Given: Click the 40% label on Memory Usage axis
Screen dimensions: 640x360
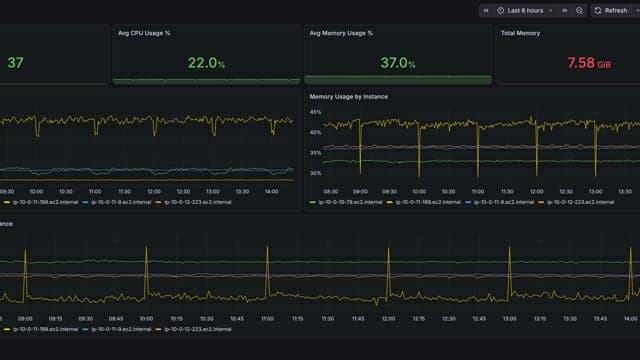Looking at the screenshot, I should (x=316, y=132).
